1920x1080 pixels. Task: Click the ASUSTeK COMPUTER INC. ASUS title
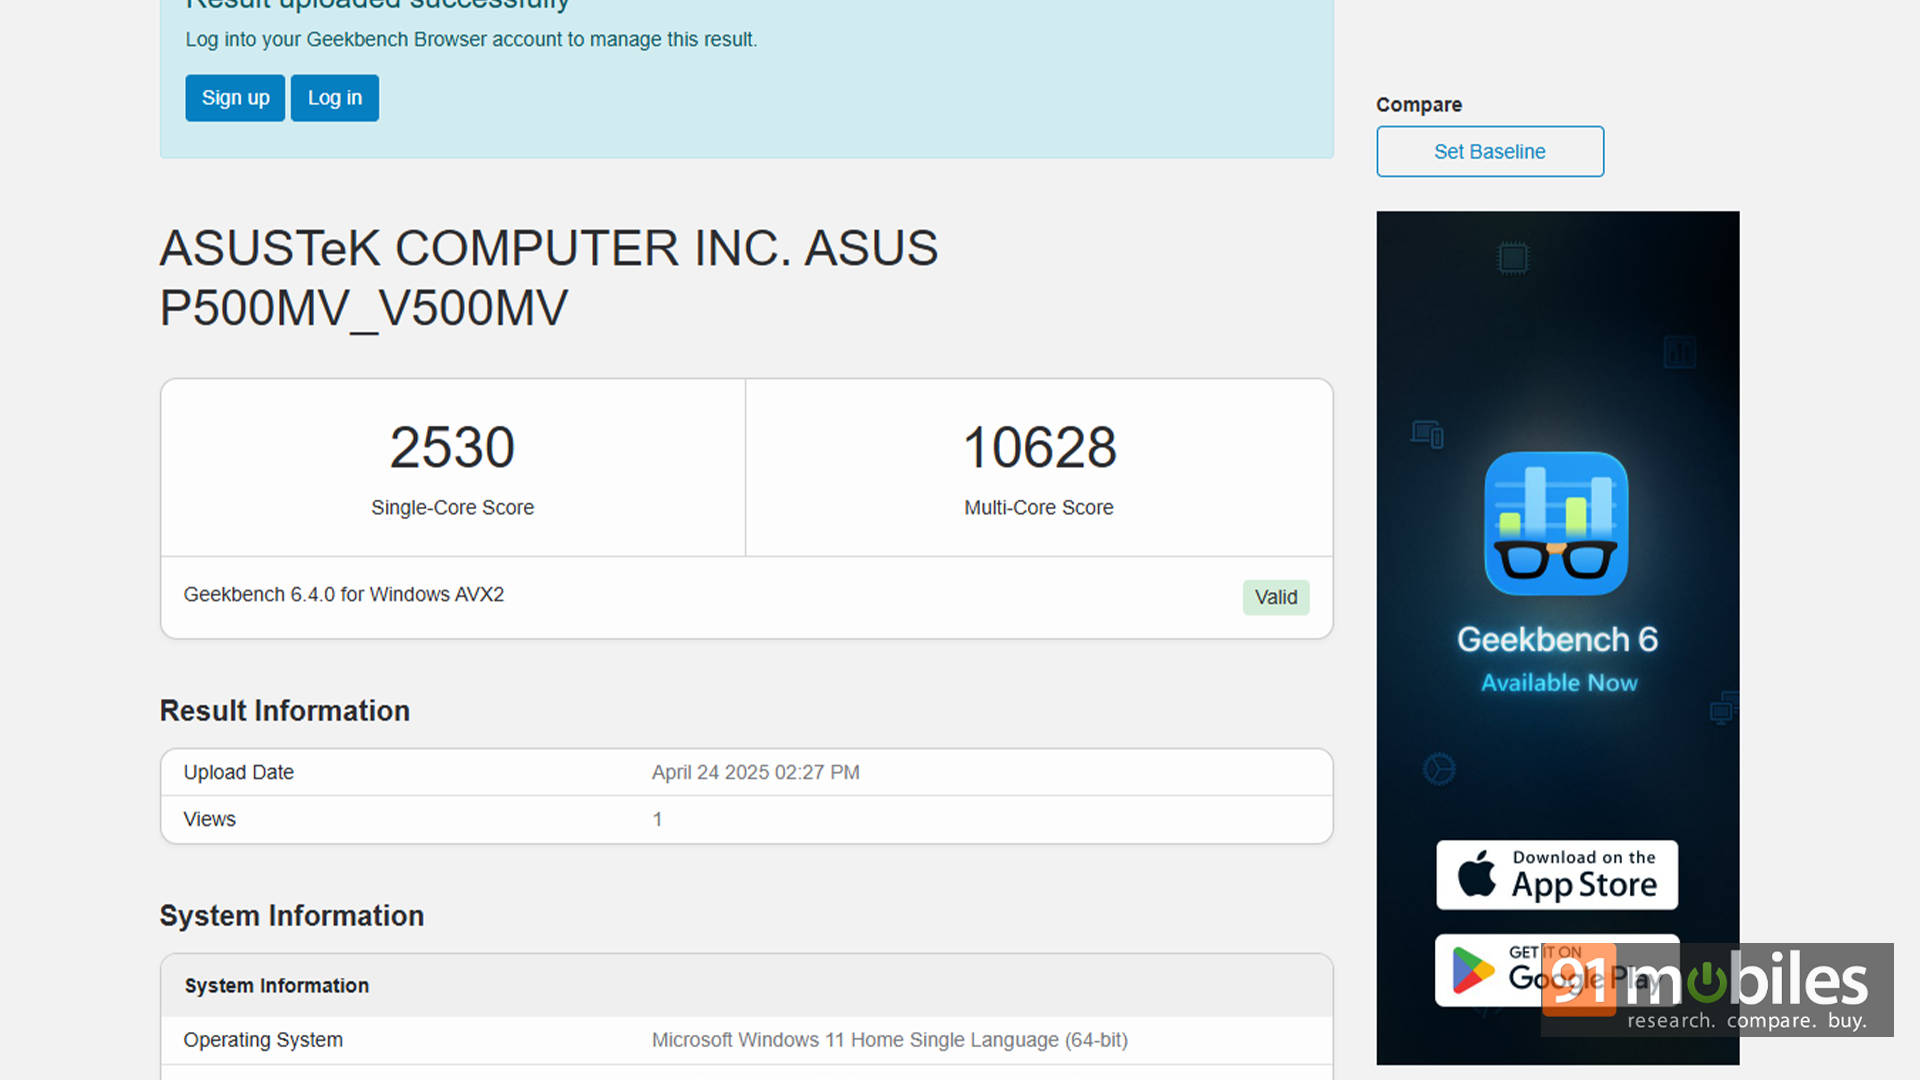(x=549, y=277)
